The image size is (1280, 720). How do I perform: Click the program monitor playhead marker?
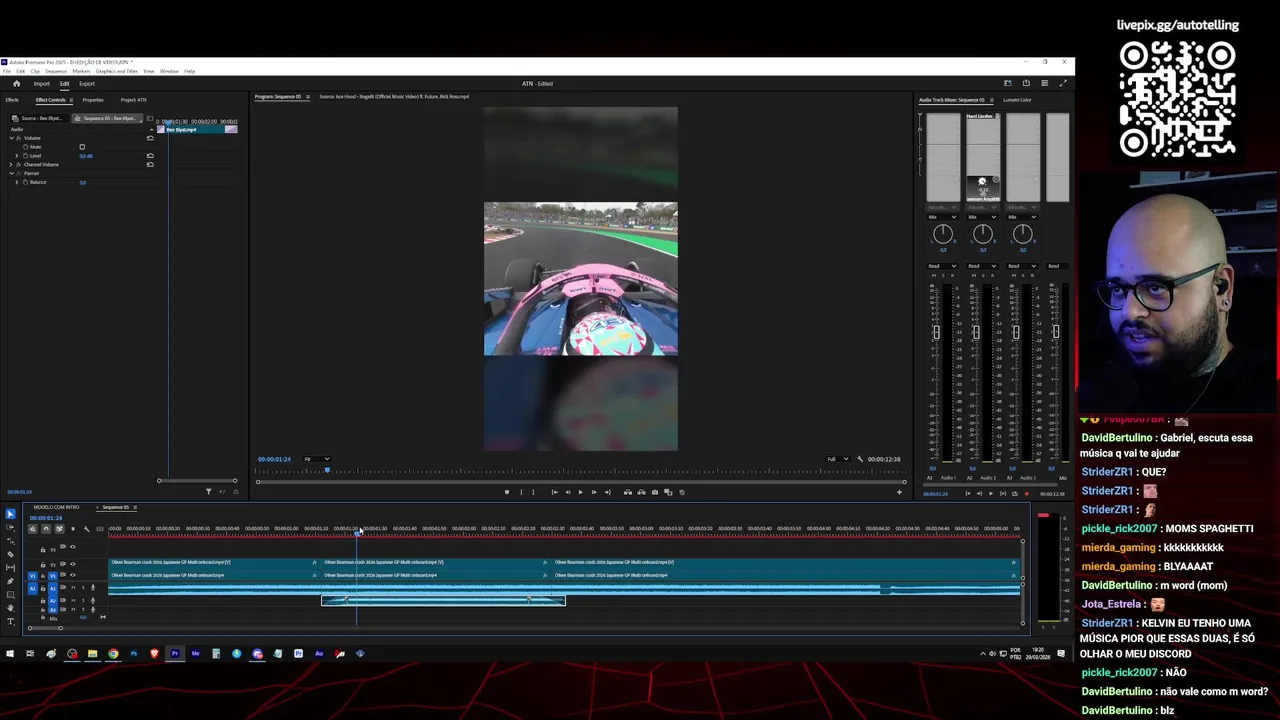pos(327,470)
